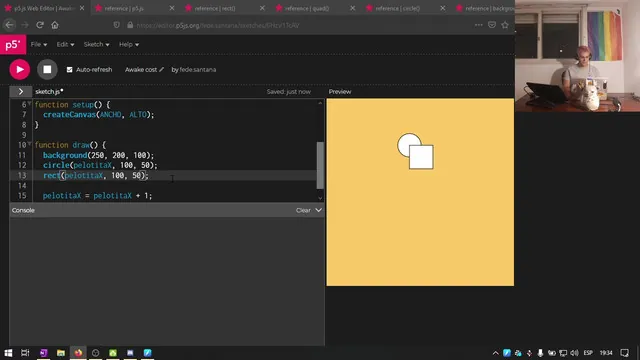Image resolution: width=640 pixels, height=360 pixels.
Task: Show hidden system tray icons
Action: [x=496, y=353]
